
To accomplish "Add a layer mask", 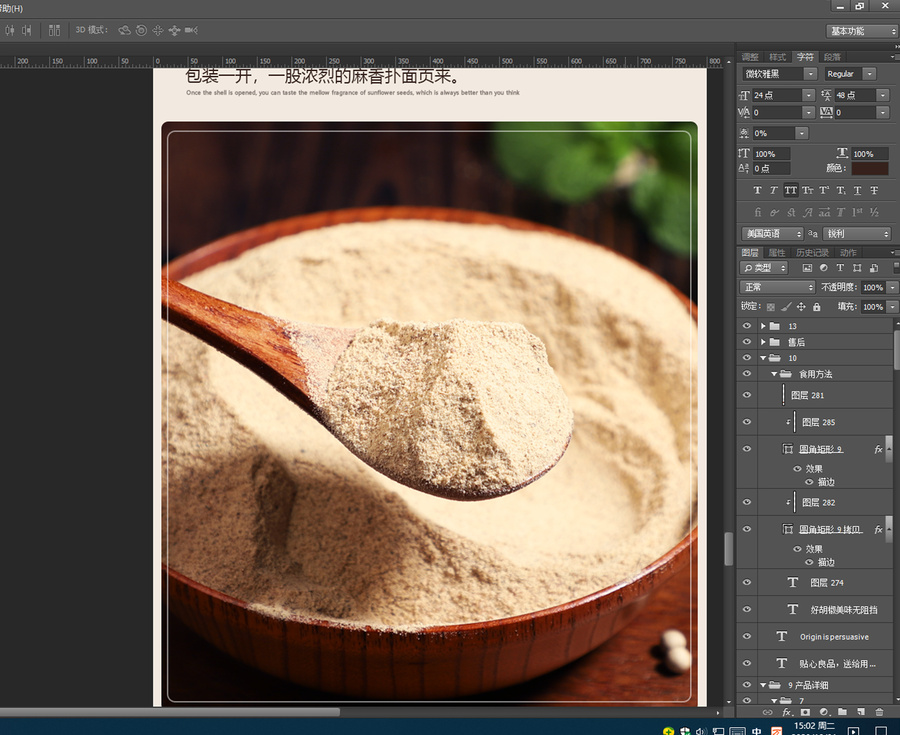I will click(x=805, y=712).
